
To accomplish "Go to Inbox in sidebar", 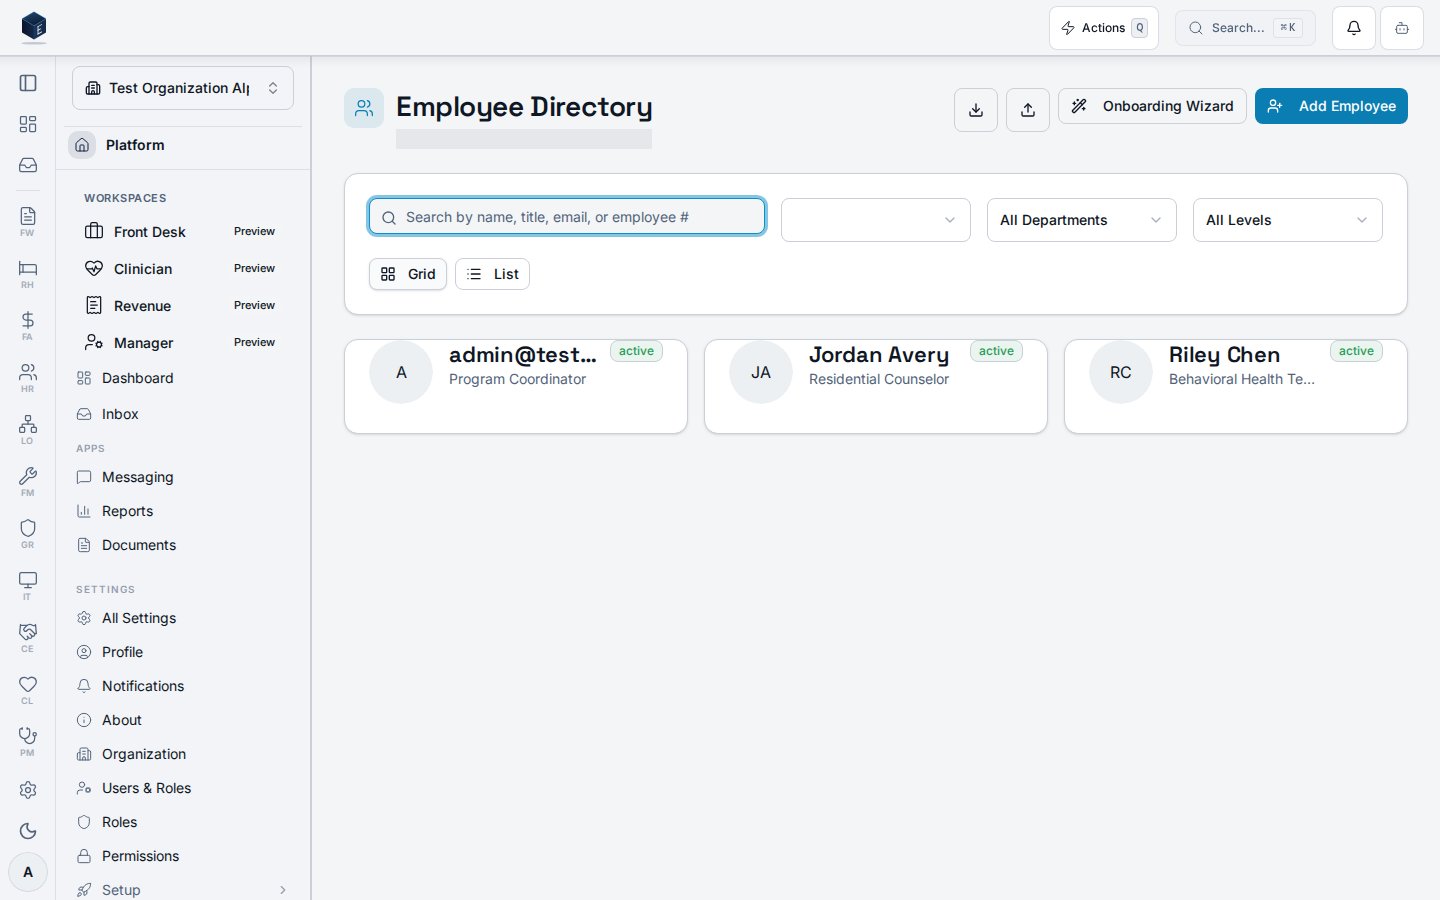I will 183,414.
